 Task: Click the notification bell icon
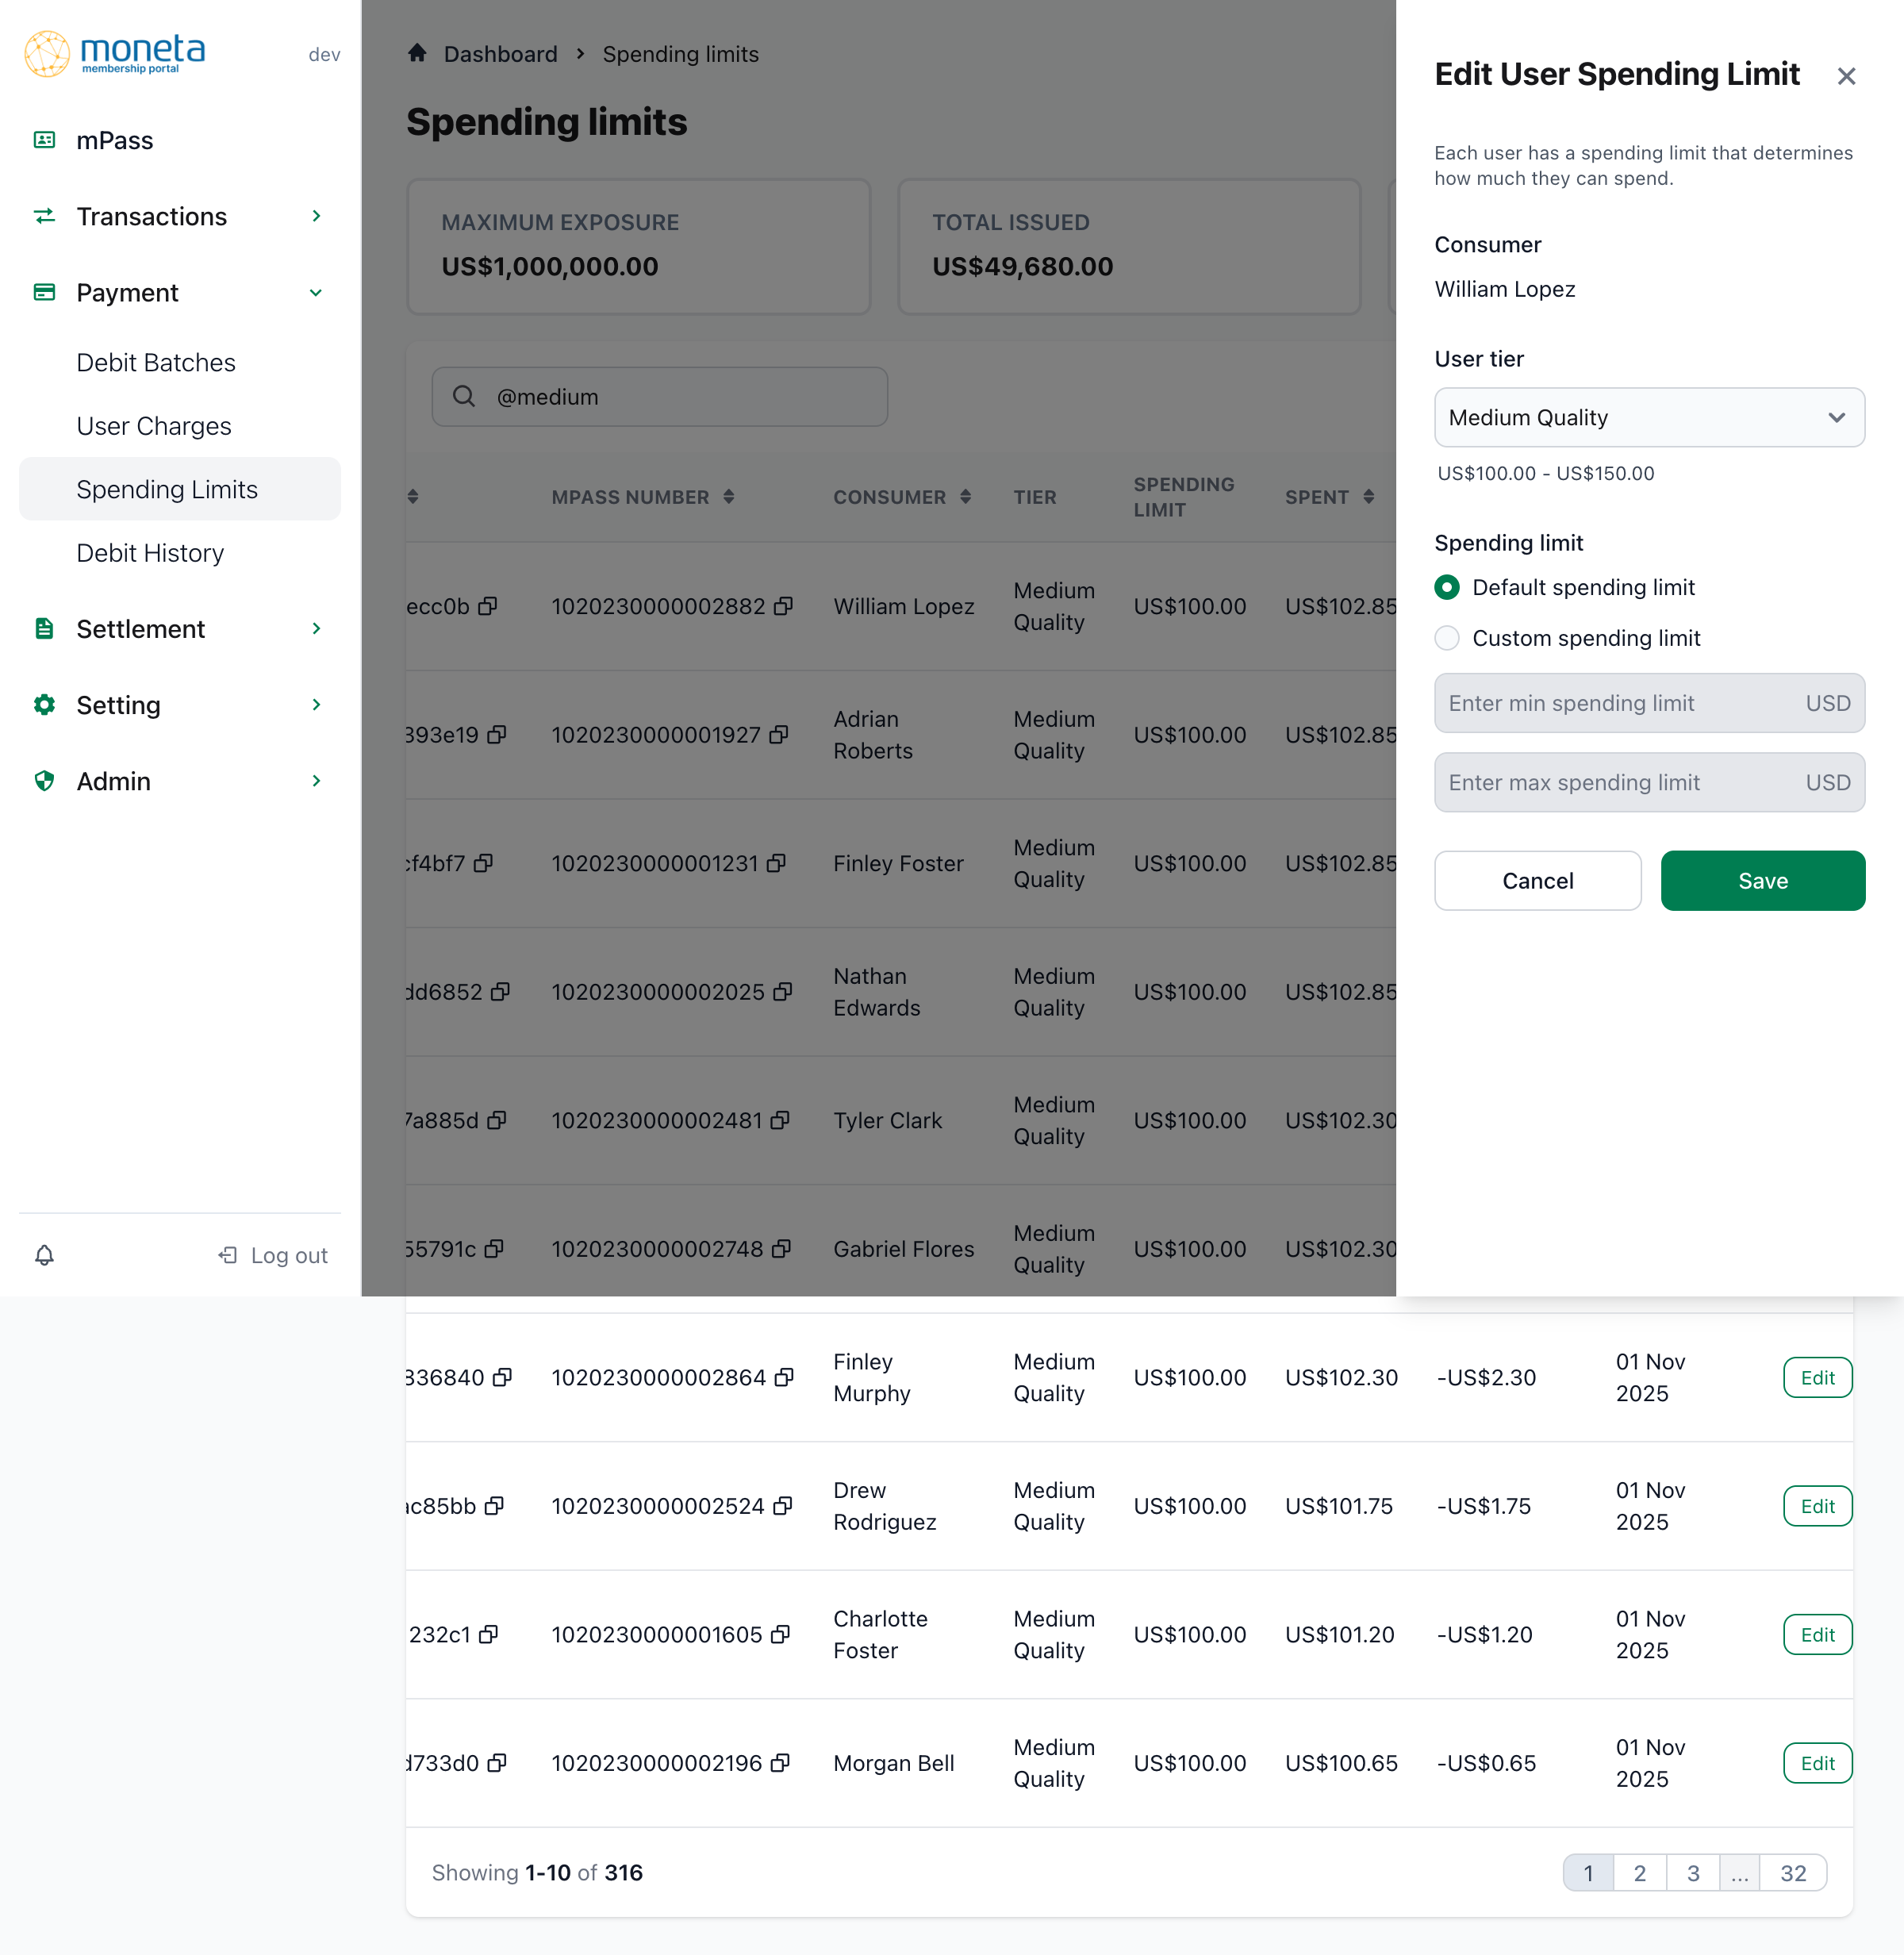pyautogui.click(x=45, y=1255)
